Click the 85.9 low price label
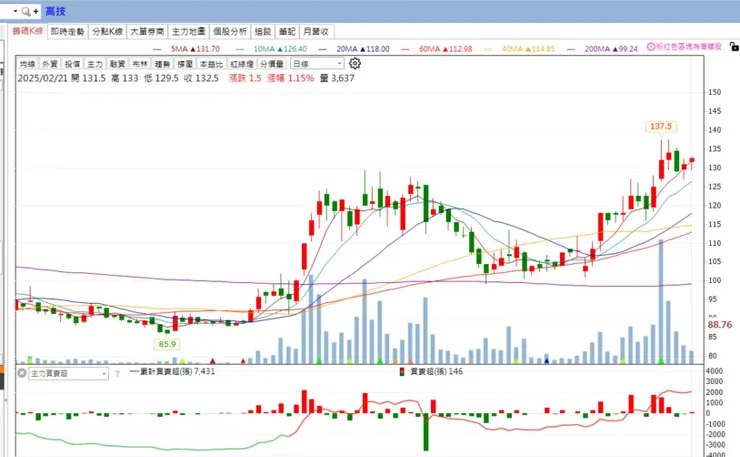The width and height of the screenshot is (740, 457). (x=167, y=344)
